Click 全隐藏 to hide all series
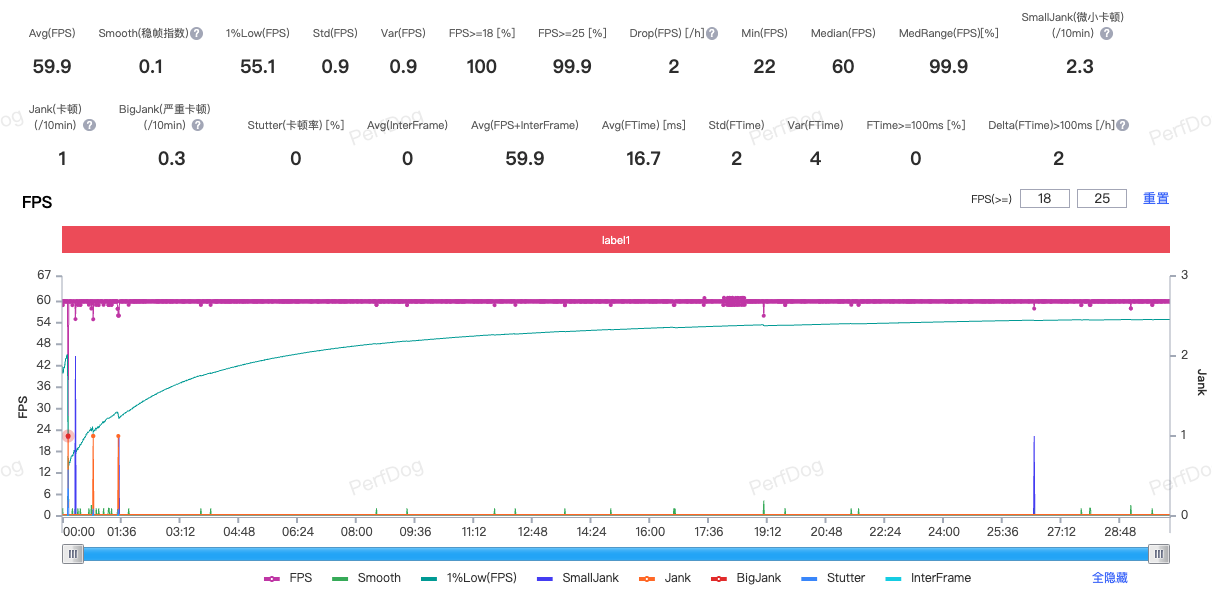 (1110, 578)
